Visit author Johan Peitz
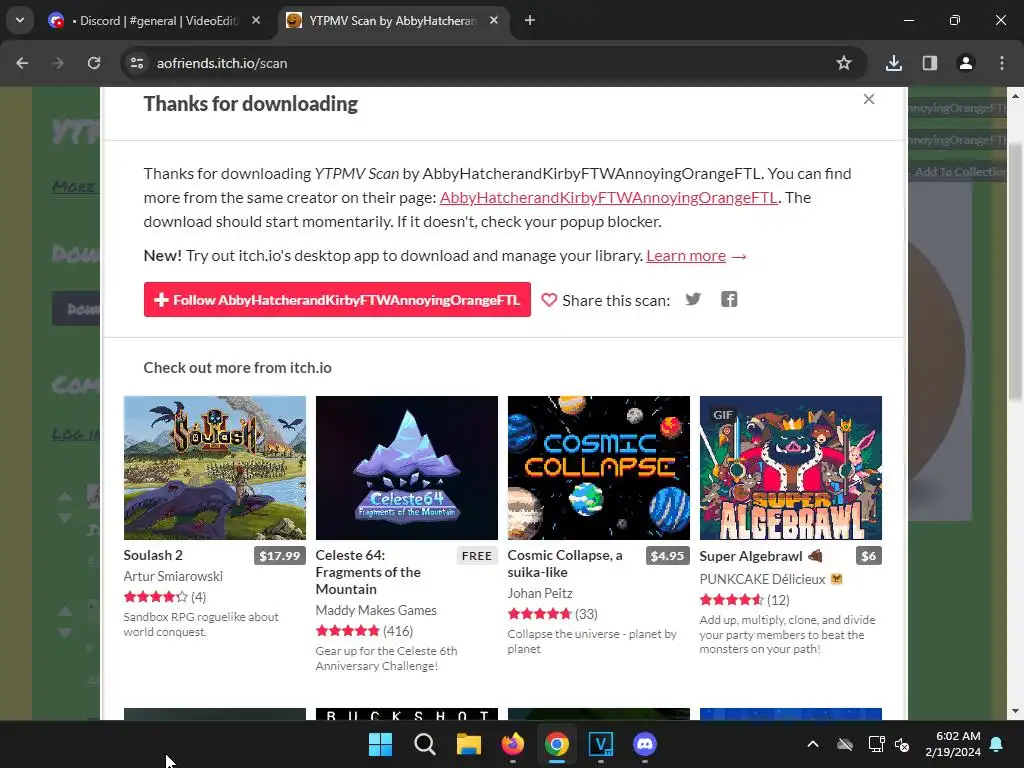Screen dimensions: 1024x768 coord(540,593)
